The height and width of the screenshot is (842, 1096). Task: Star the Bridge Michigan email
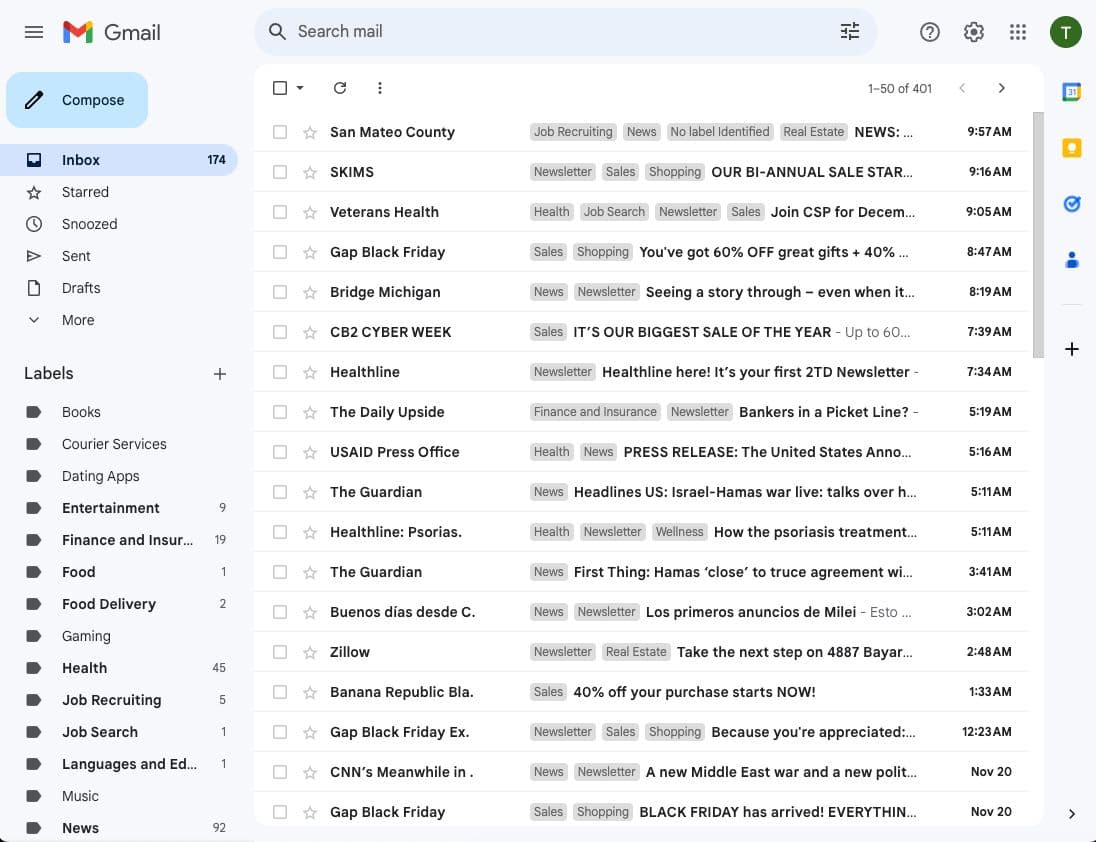[x=310, y=292]
